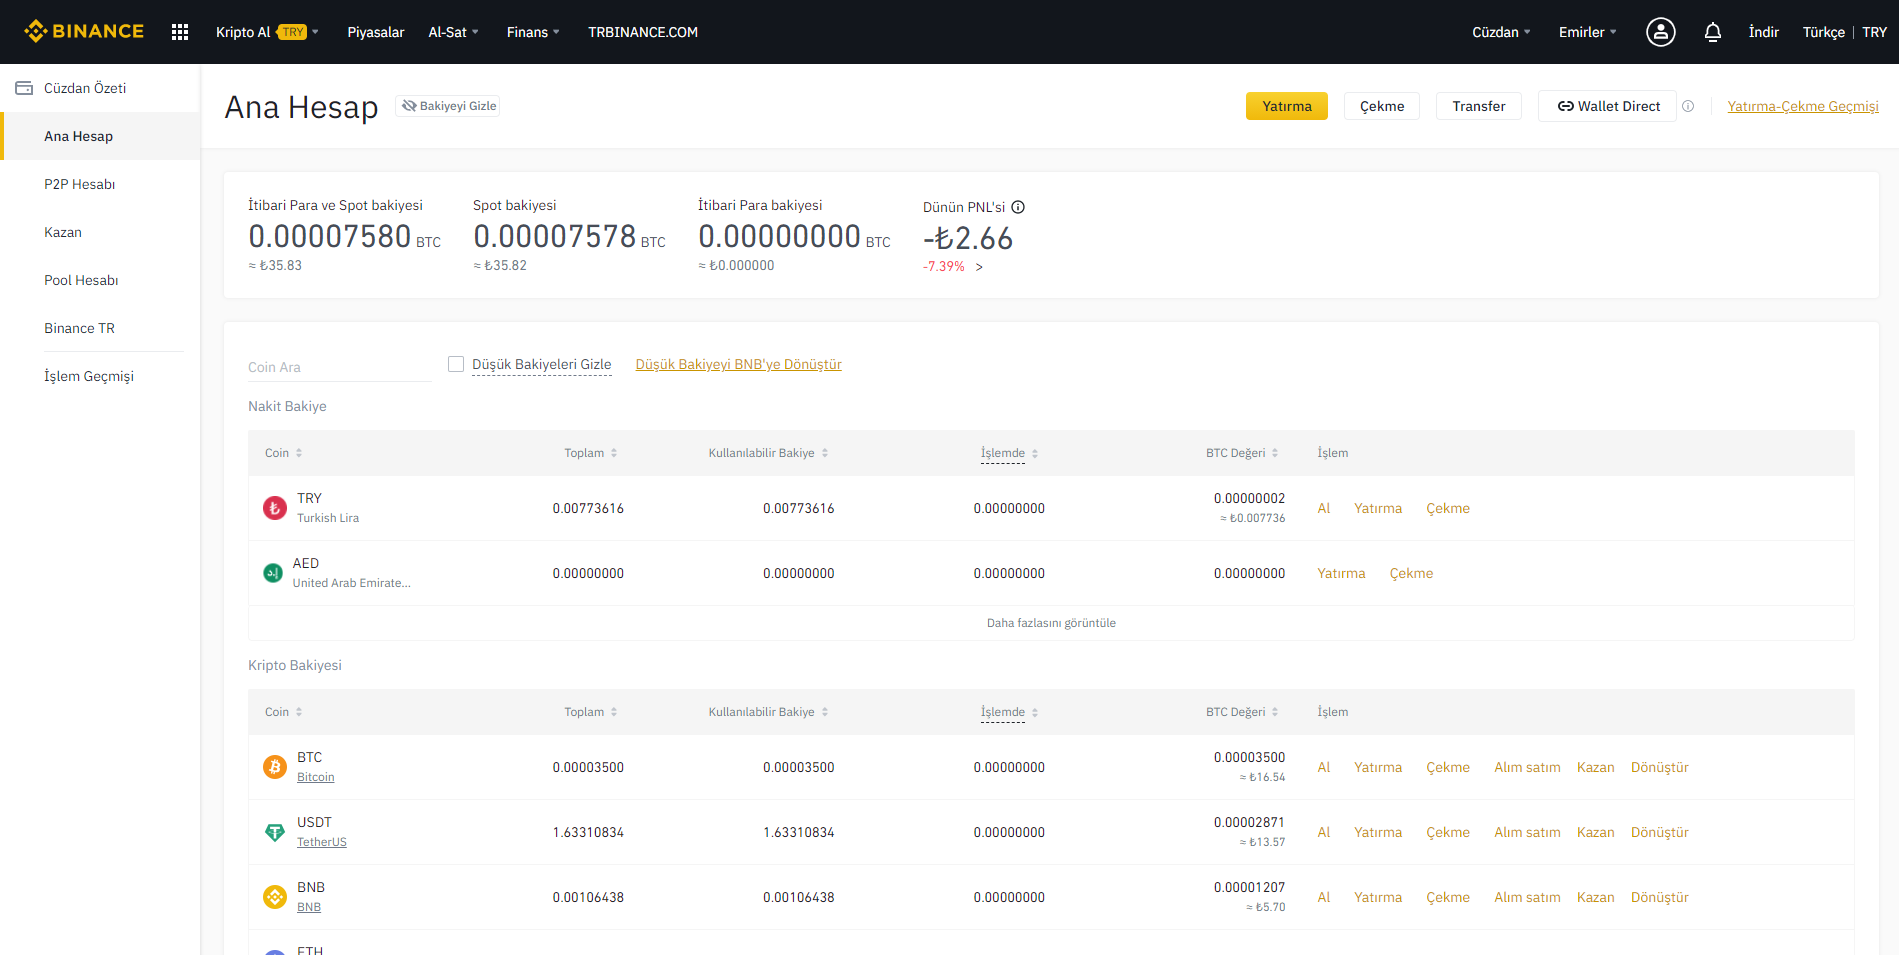Click Kazan link in BNB row
Viewport: 1899px width, 955px height.
click(1596, 897)
